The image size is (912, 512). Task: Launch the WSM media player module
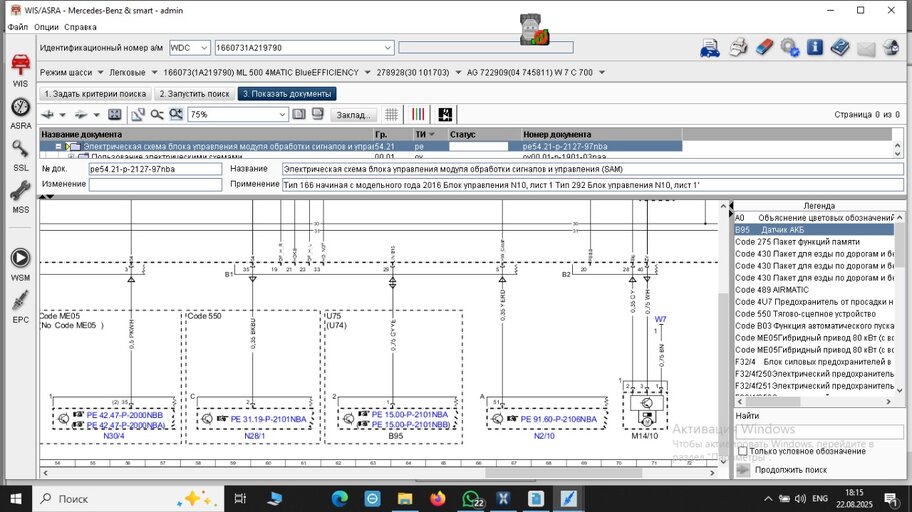tap(20, 265)
